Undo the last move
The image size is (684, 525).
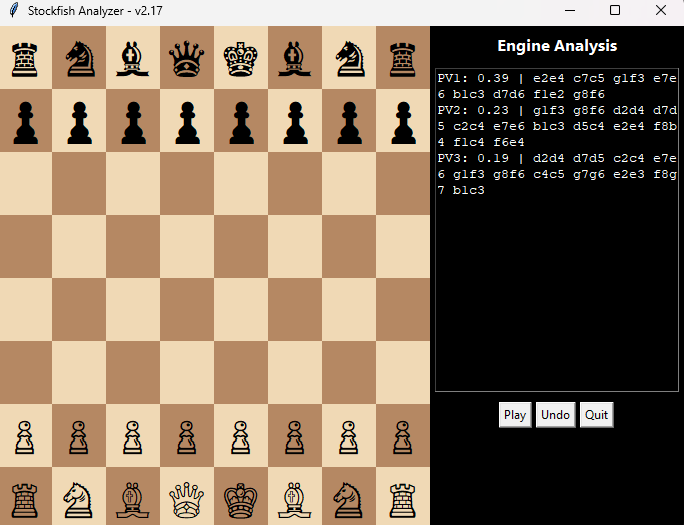[555, 415]
